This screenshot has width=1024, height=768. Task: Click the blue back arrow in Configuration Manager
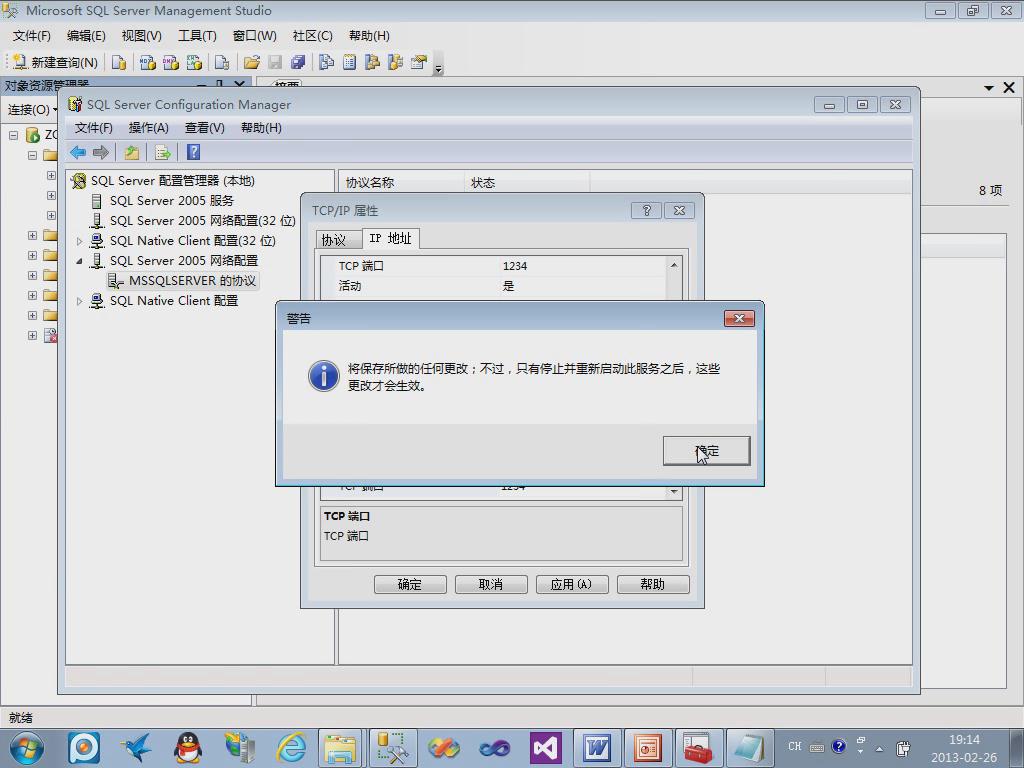78,152
